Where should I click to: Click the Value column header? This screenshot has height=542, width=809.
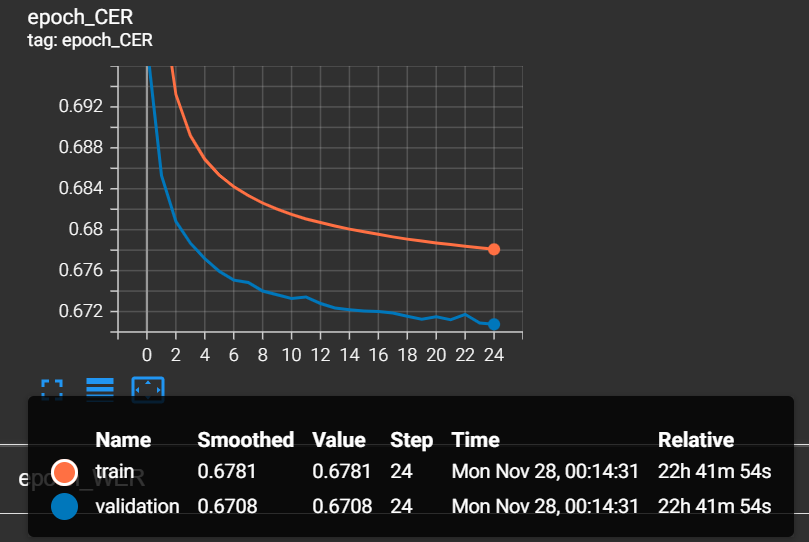pyautogui.click(x=339, y=440)
